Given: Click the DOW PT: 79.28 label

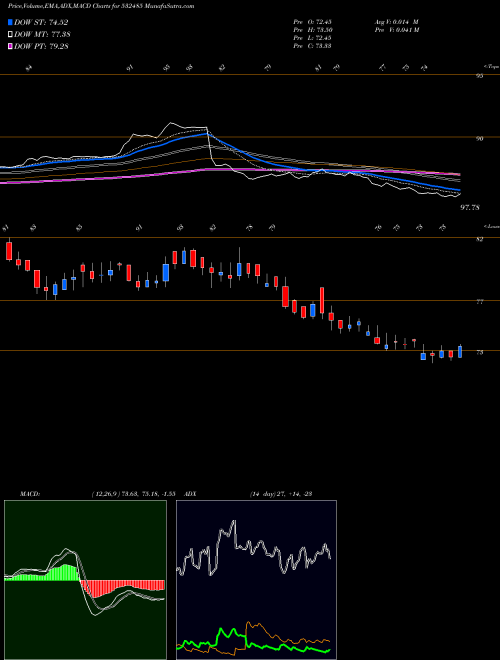Looking at the screenshot, I should point(41,46).
